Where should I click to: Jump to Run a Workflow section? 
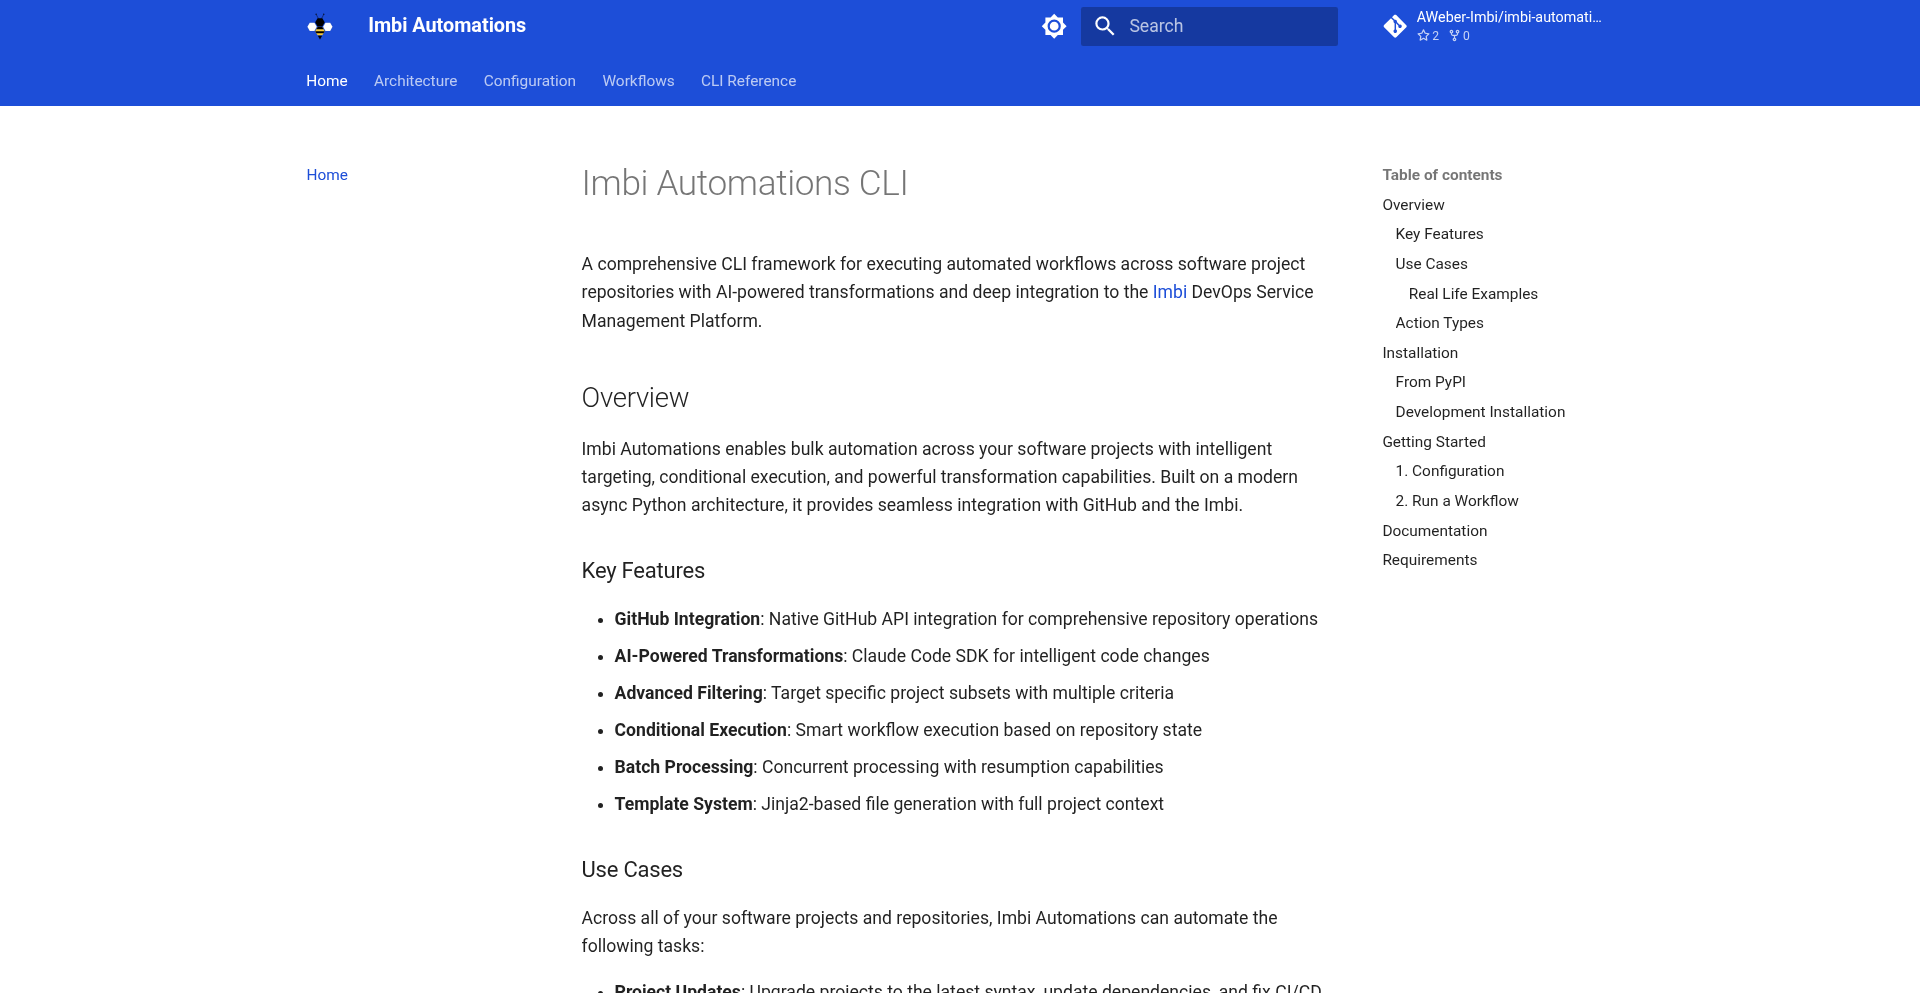click(1456, 501)
